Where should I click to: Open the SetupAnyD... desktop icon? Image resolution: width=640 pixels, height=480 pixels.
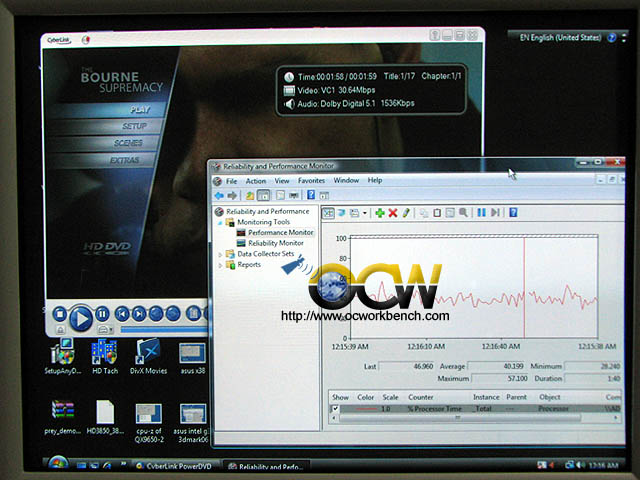tap(62, 356)
